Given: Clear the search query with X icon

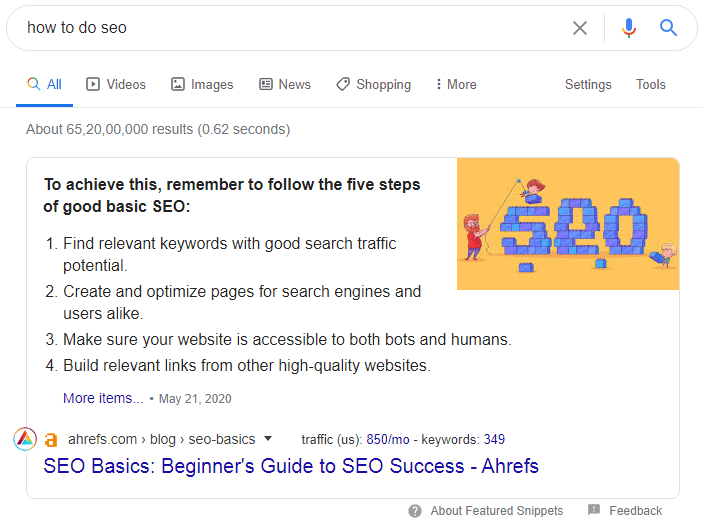Looking at the screenshot, I should pos(580,28).
